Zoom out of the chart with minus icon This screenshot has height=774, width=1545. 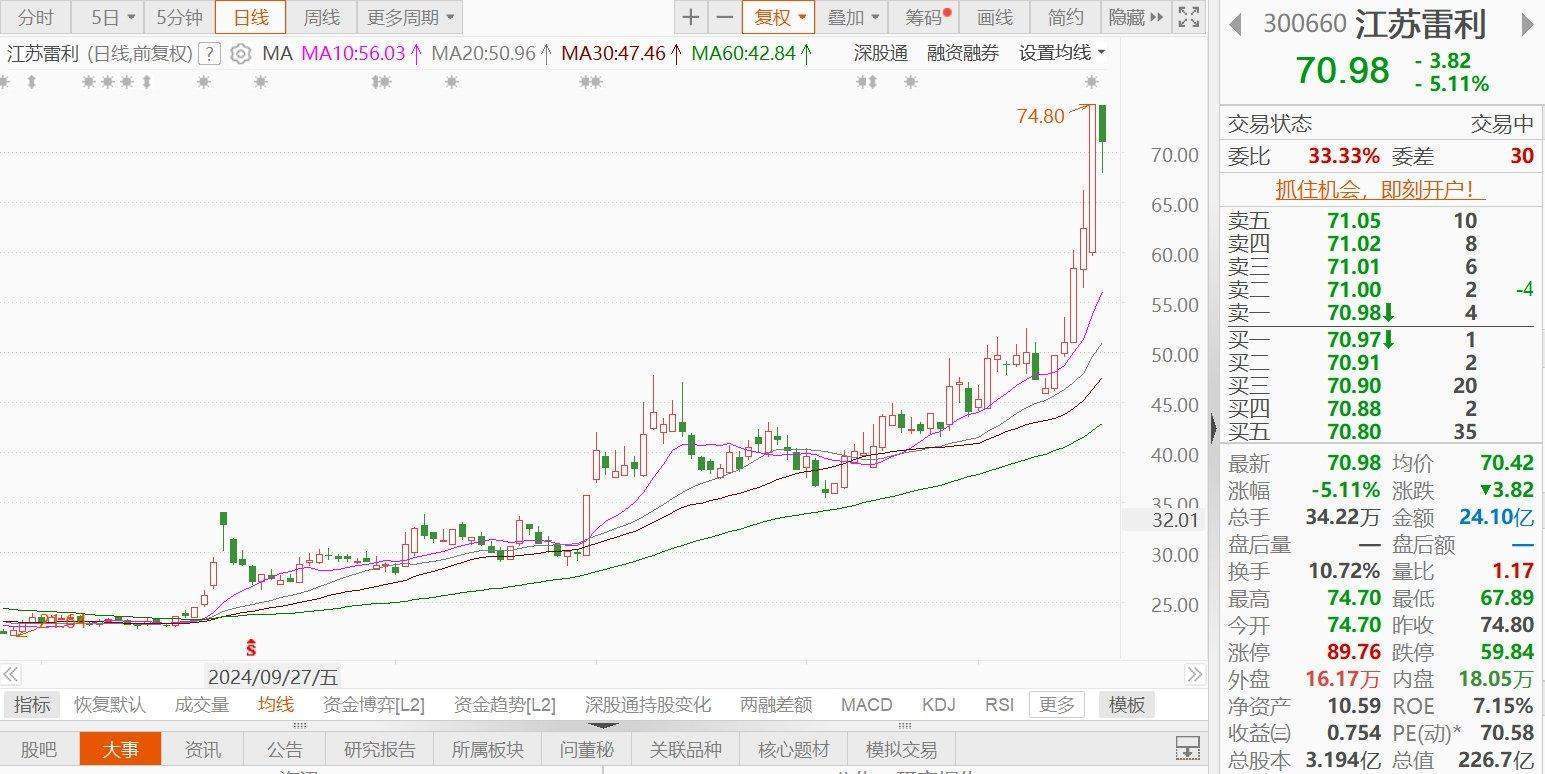[724, 17]
